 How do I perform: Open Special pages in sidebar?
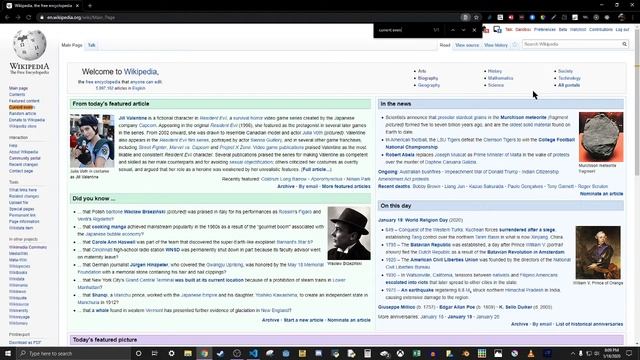22,209
